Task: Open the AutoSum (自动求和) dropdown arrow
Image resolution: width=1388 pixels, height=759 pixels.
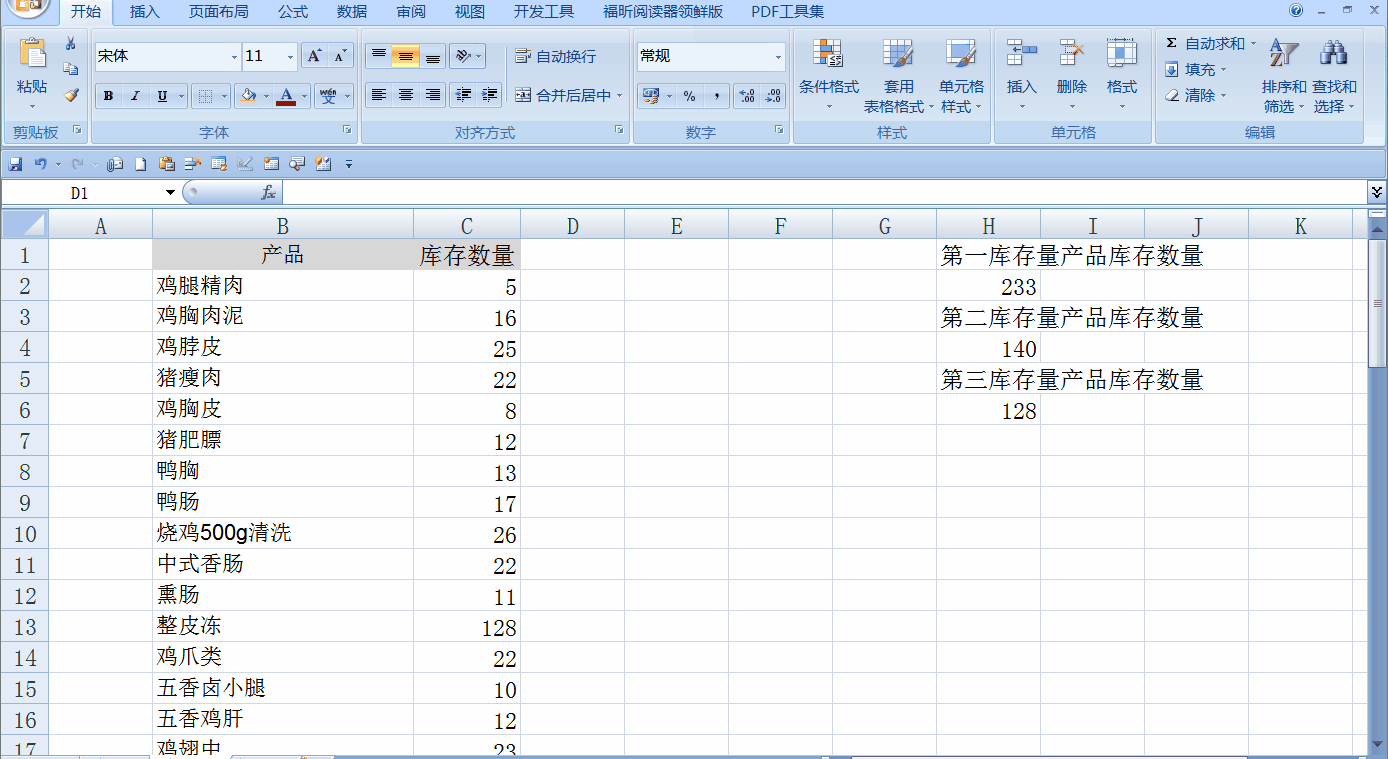Action: click(x=1253, y=43)
